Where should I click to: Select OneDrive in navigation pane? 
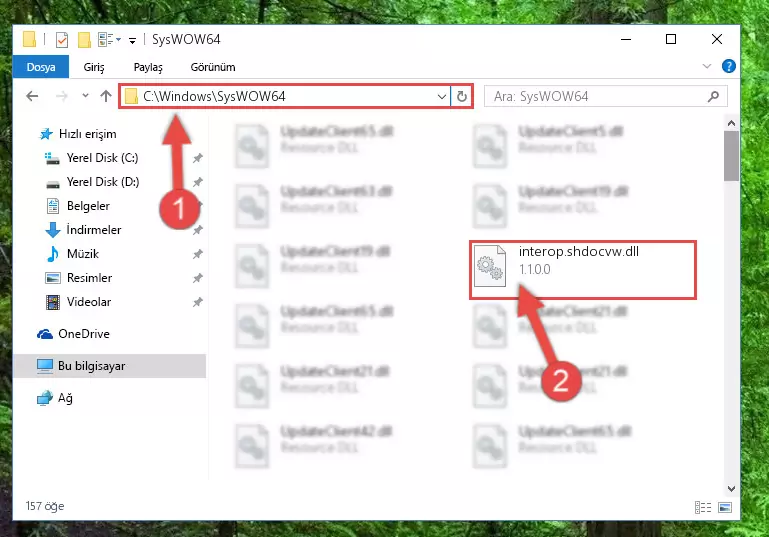[x=83, y=334]
